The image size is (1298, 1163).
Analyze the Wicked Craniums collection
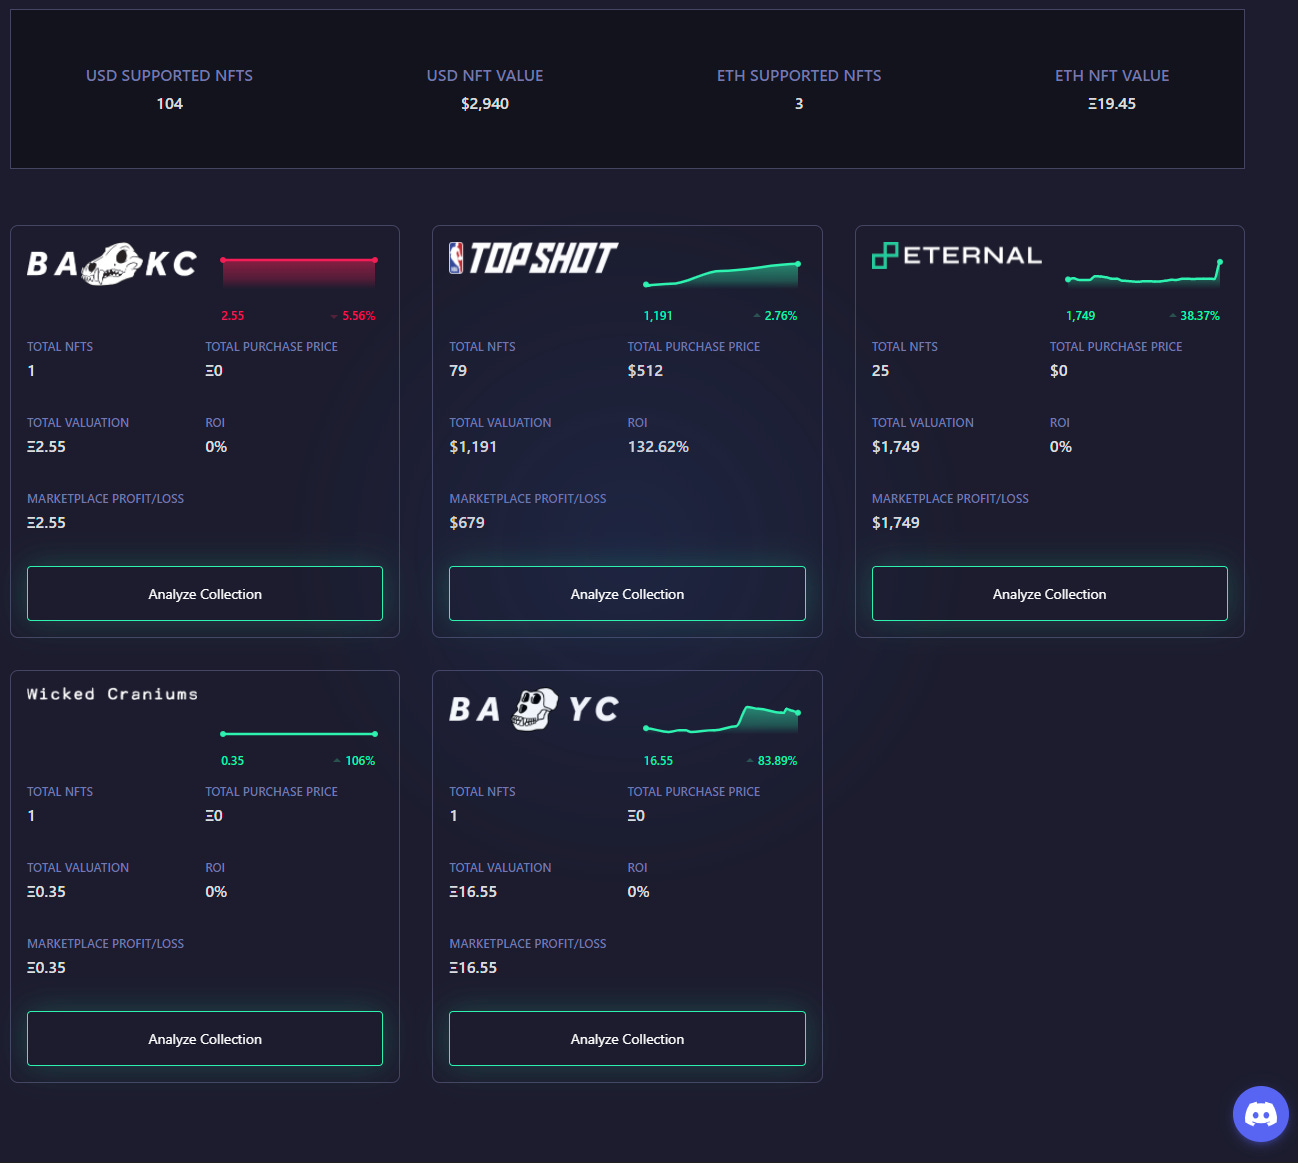(205, 1039)
